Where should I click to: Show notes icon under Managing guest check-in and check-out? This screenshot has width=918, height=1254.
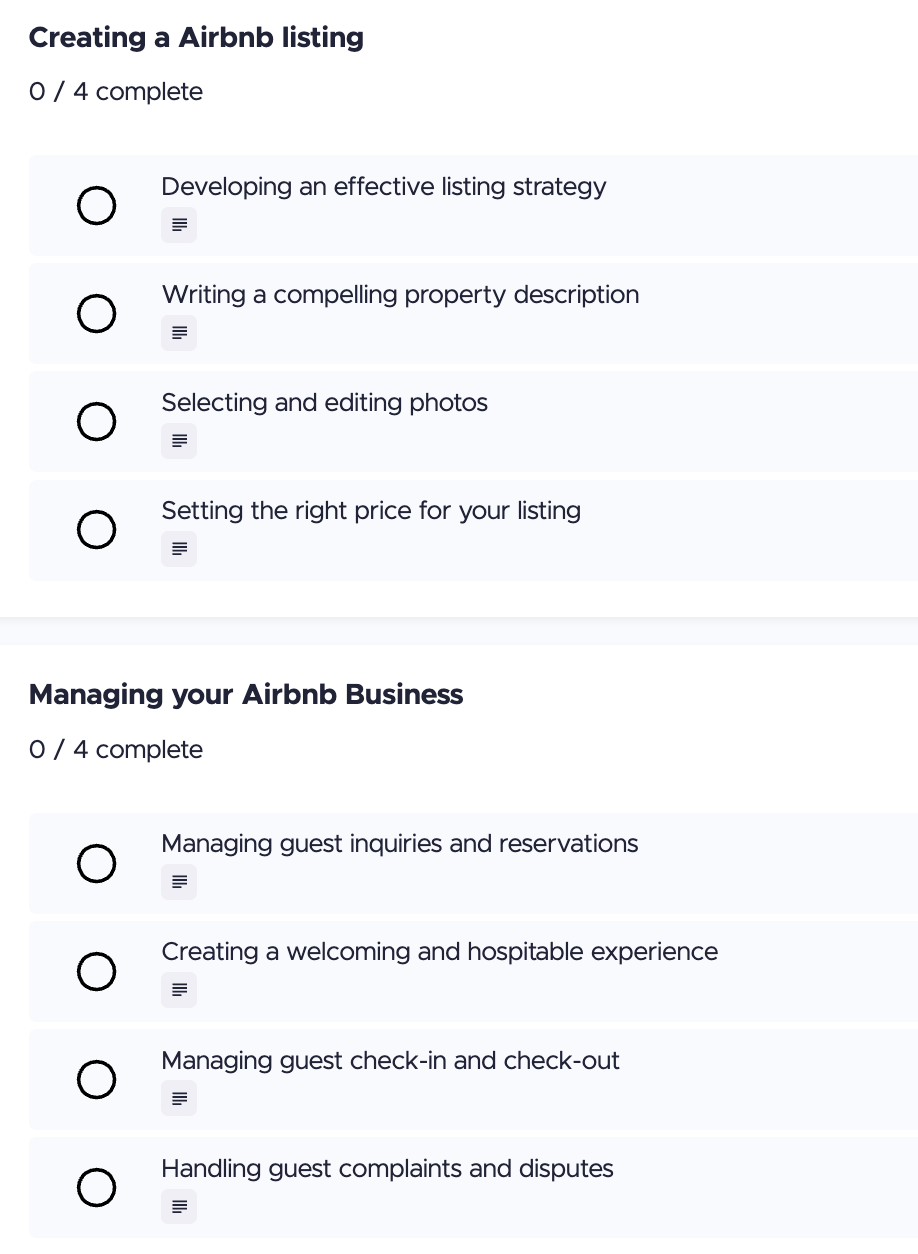[x=179, y=1098]
